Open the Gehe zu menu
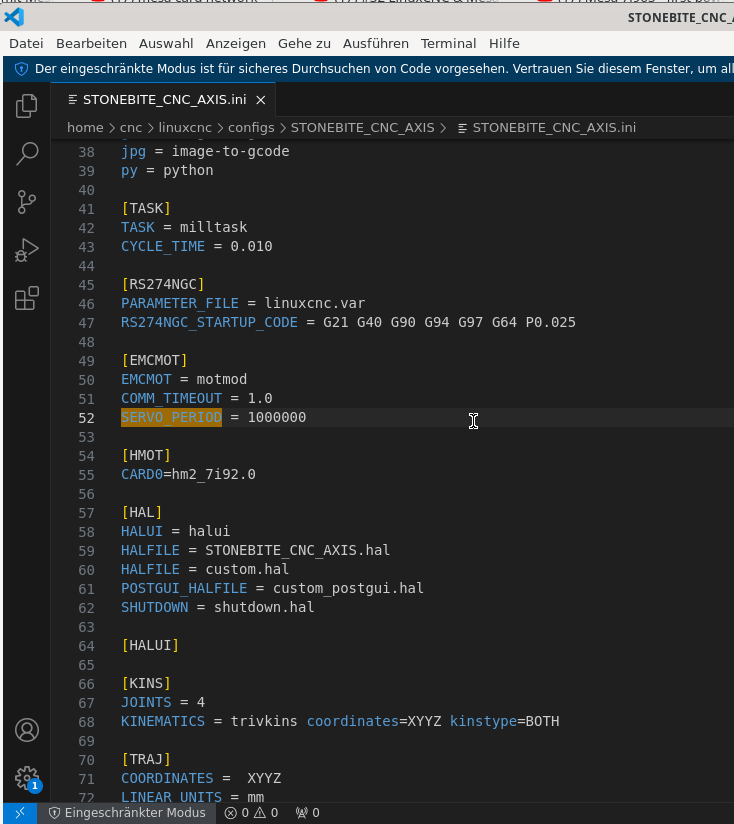Screen dimensions: 734x824 coord(304,44)
